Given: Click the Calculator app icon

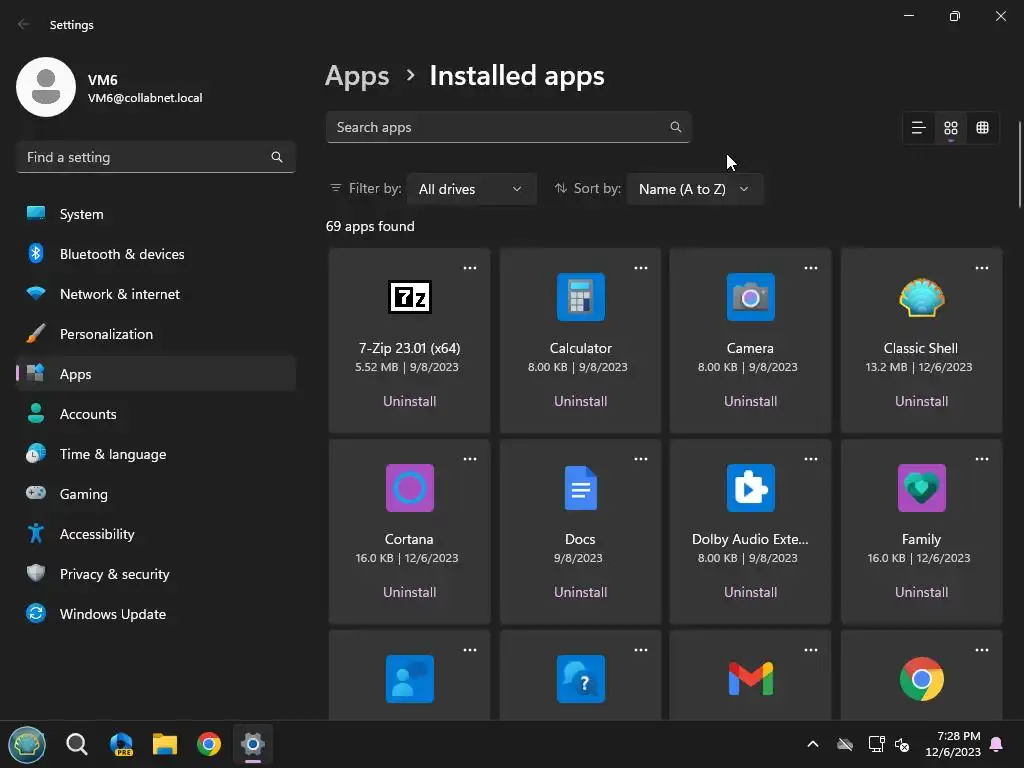Looking at the screenshot, I should [x=581, y=297].
